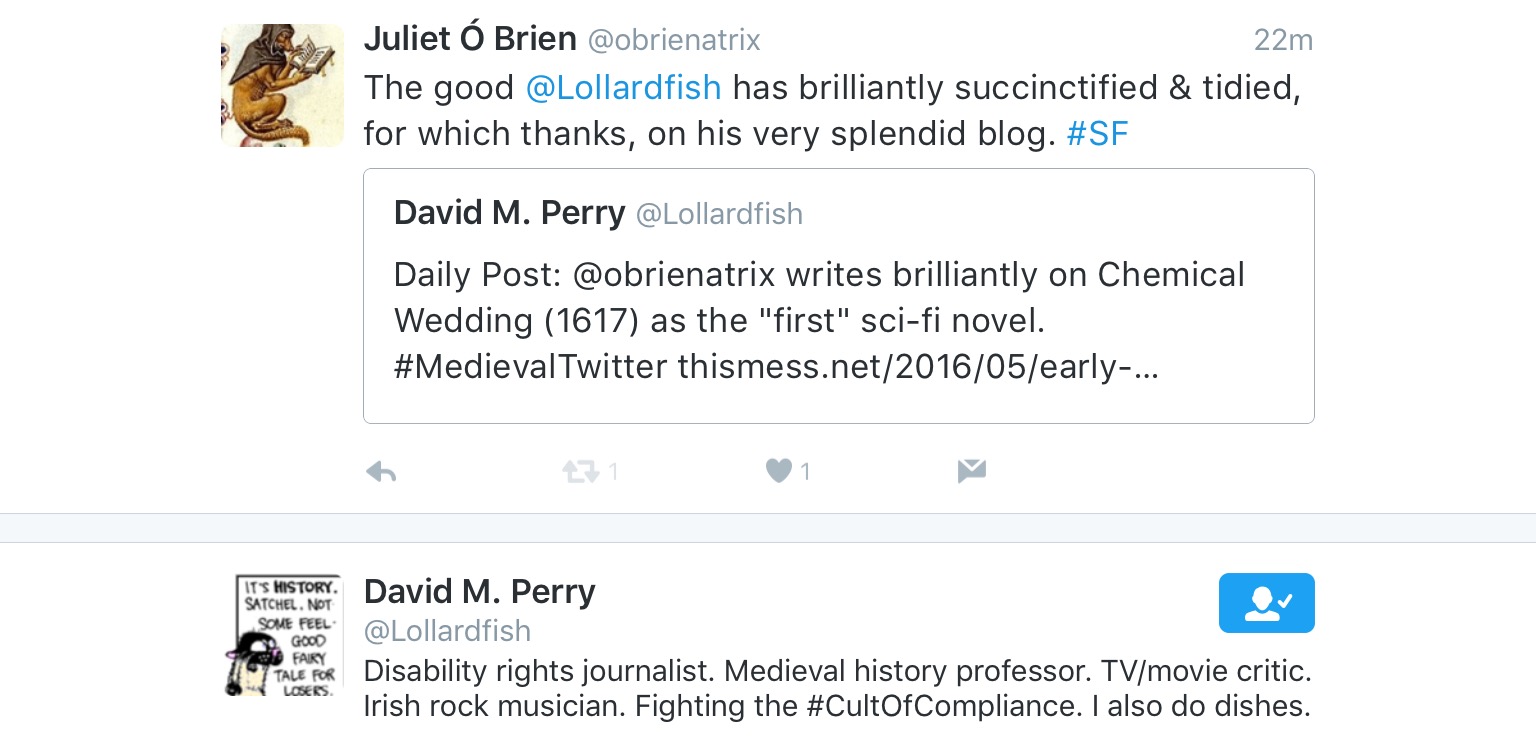The height and width of the screenshot is (750, 1536).
Task: Send the tweet via direct message icon
Action: tap(972, 471)
